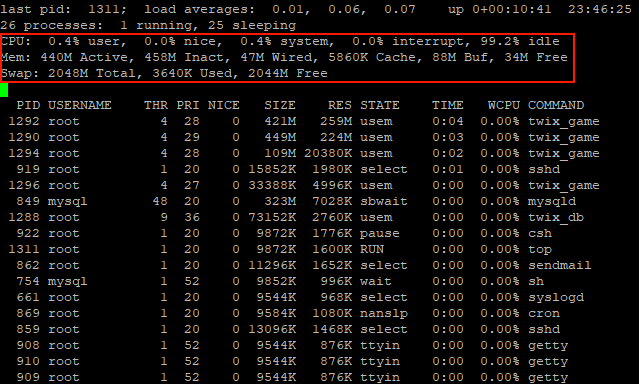This screenshot has height=384, width=639.
Task: Click the 0:02 time value
Action: coord(448,153)
